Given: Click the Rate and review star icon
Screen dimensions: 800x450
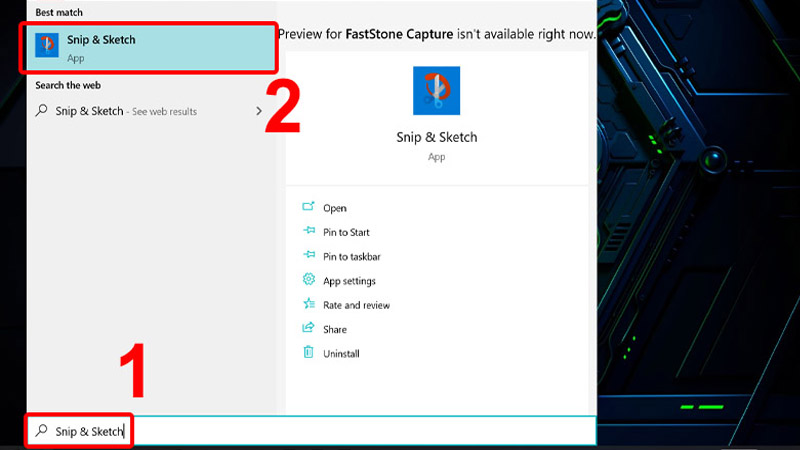Looking at the screenshot, I should click(308, 305).
